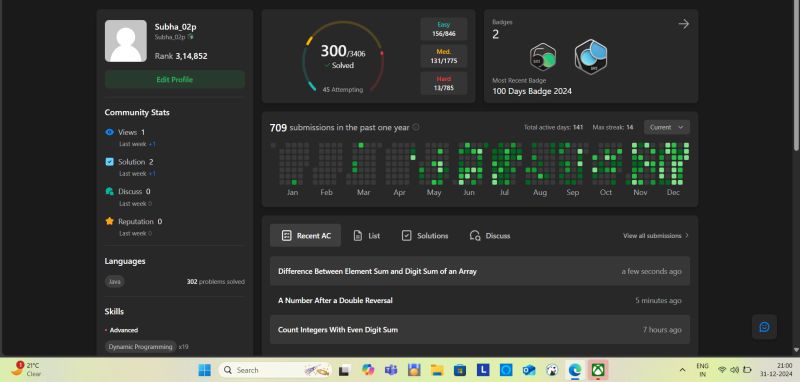This screenshot has height=382, width=800.
Task: Click the Views eye icon
Action: pyautogui.click(x=109, y=132)
